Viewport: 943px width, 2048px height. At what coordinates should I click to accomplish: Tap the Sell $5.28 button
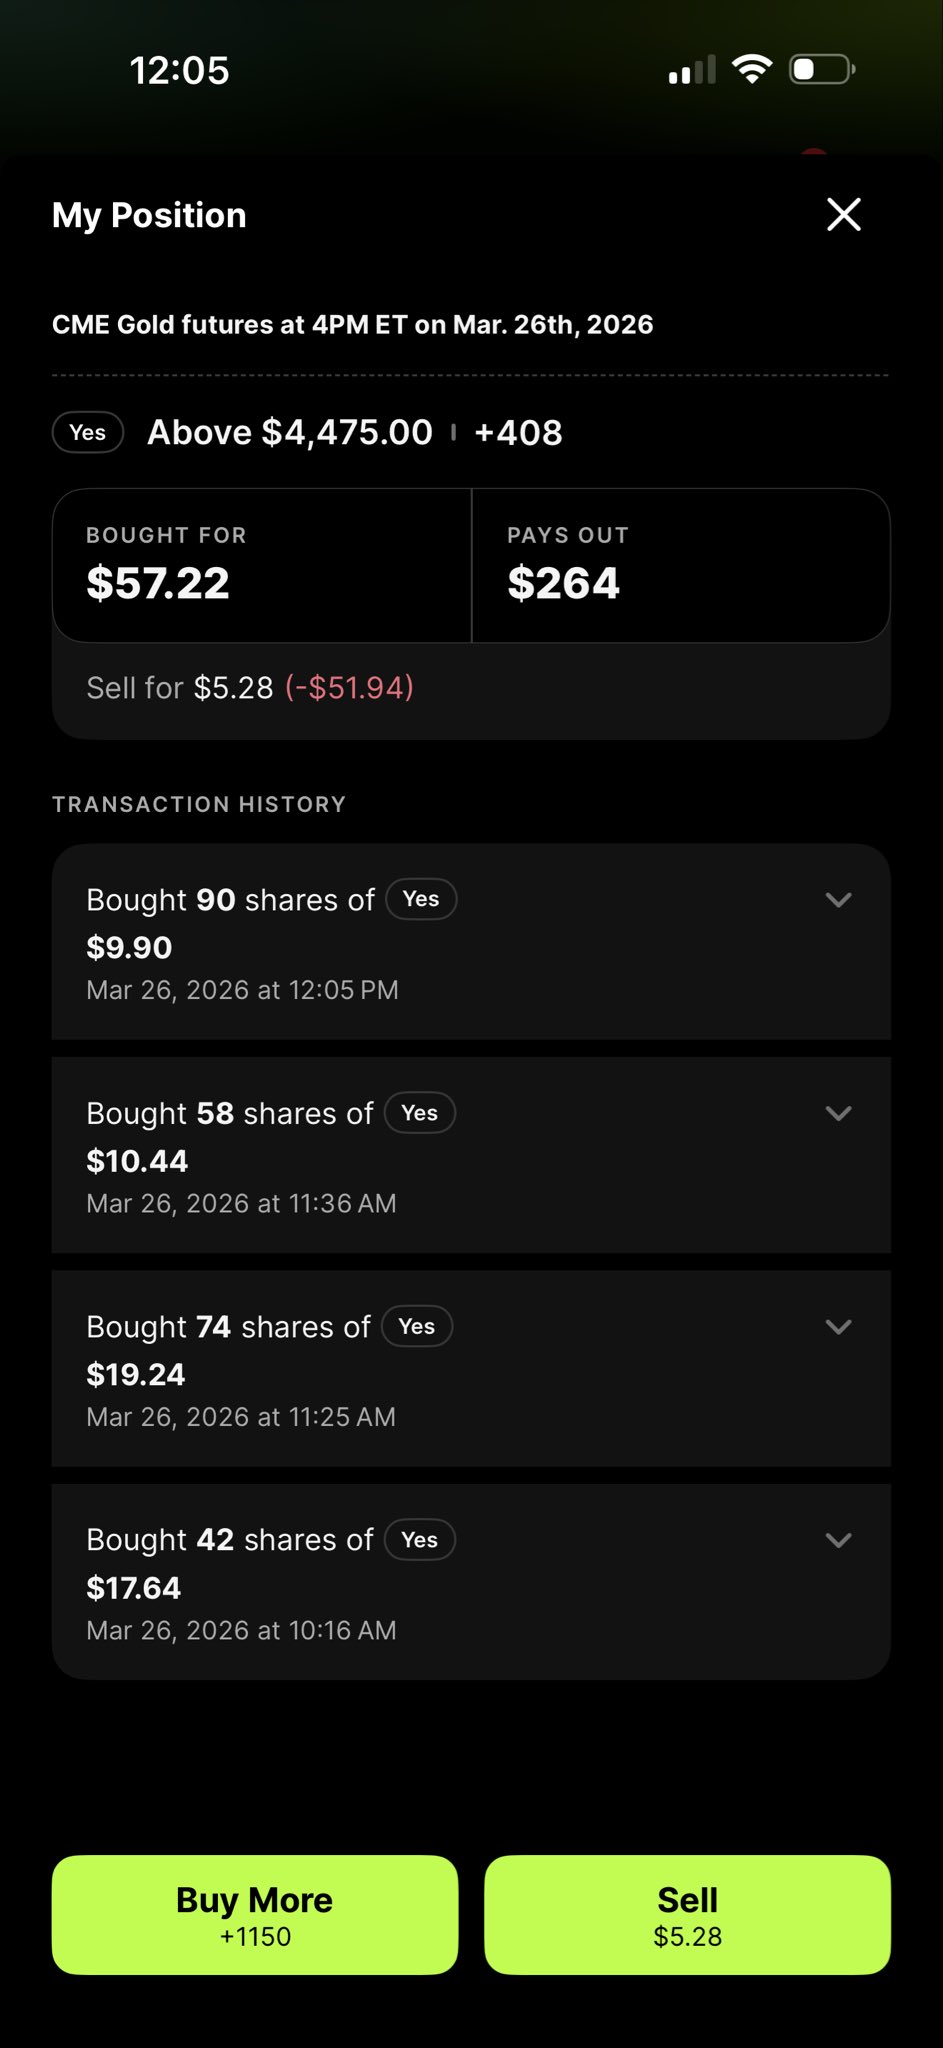point(687,1915)
